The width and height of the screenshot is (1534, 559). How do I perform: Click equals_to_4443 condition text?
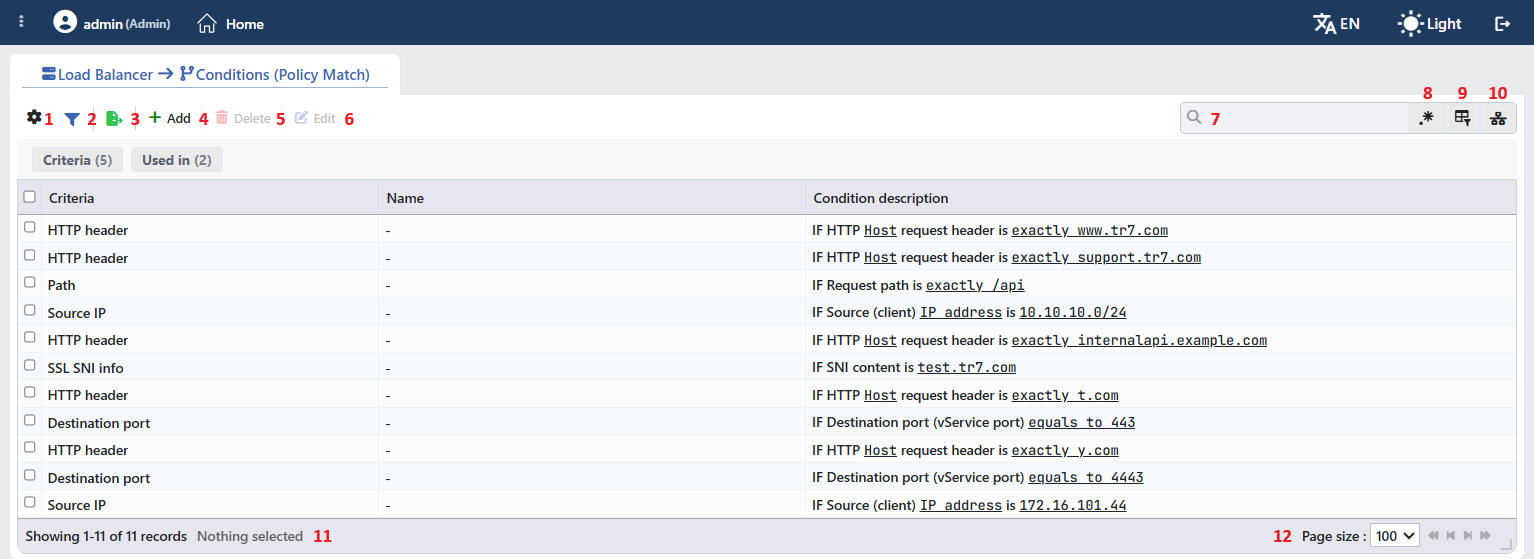click(1086, 478)
